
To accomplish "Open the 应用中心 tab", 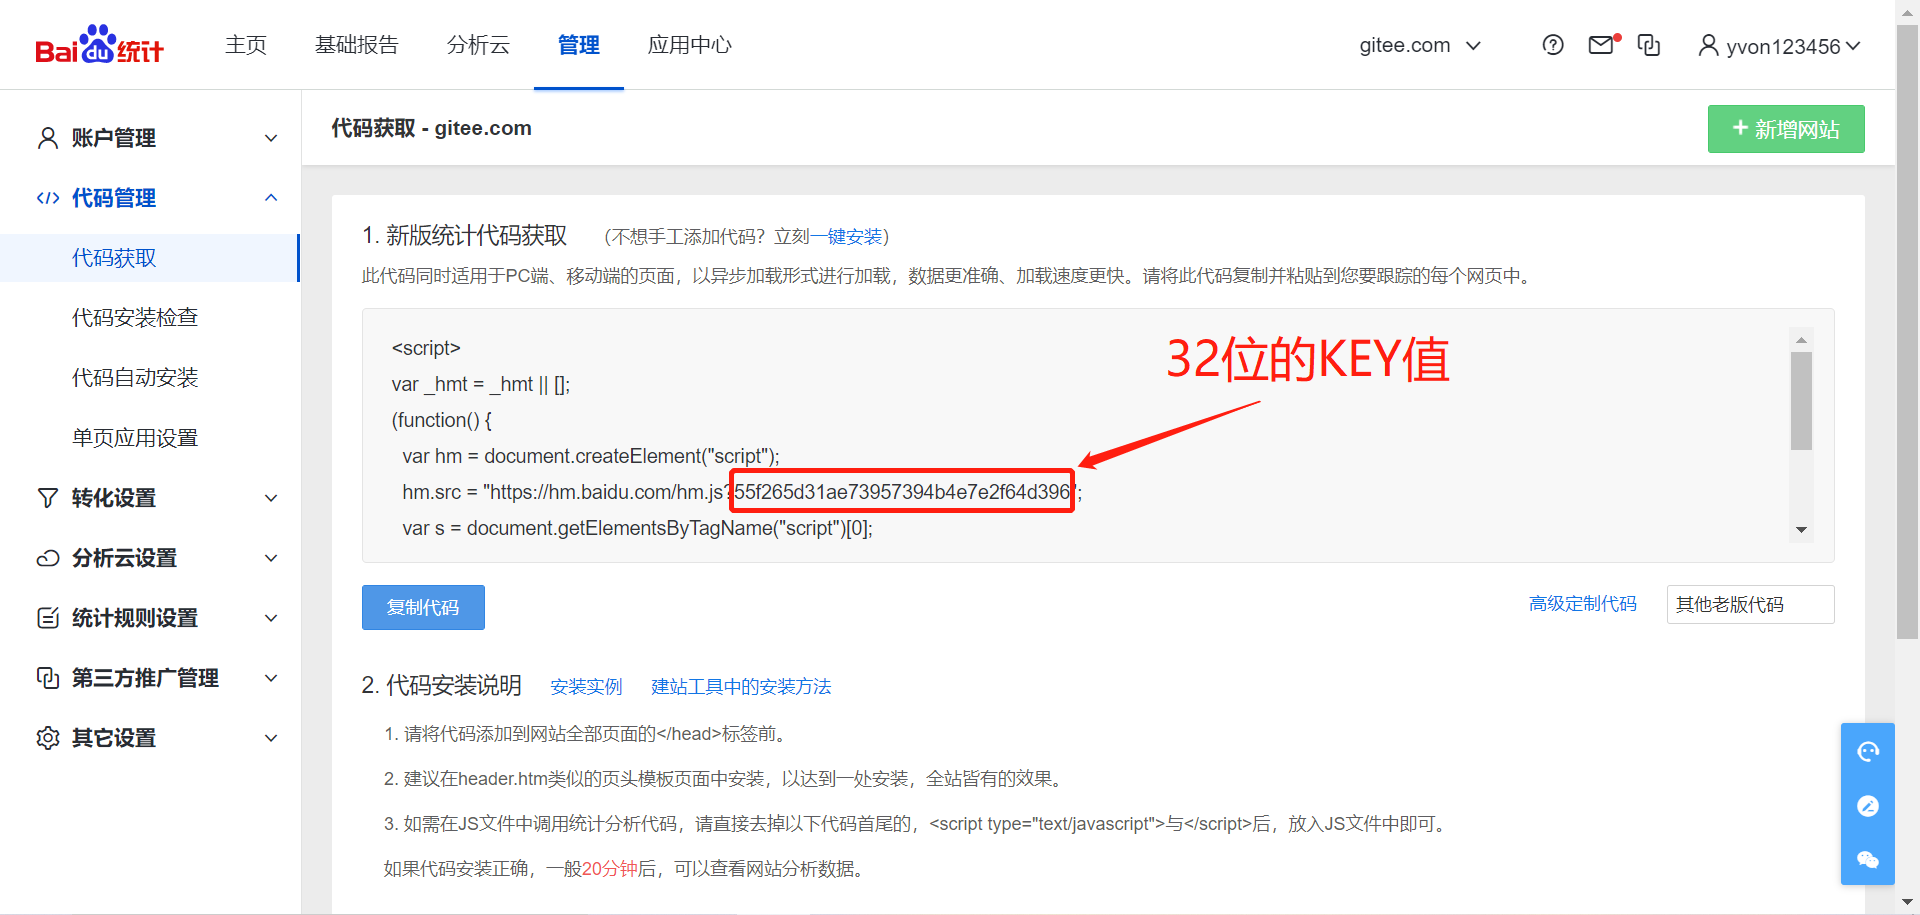I will coord(690,45).
